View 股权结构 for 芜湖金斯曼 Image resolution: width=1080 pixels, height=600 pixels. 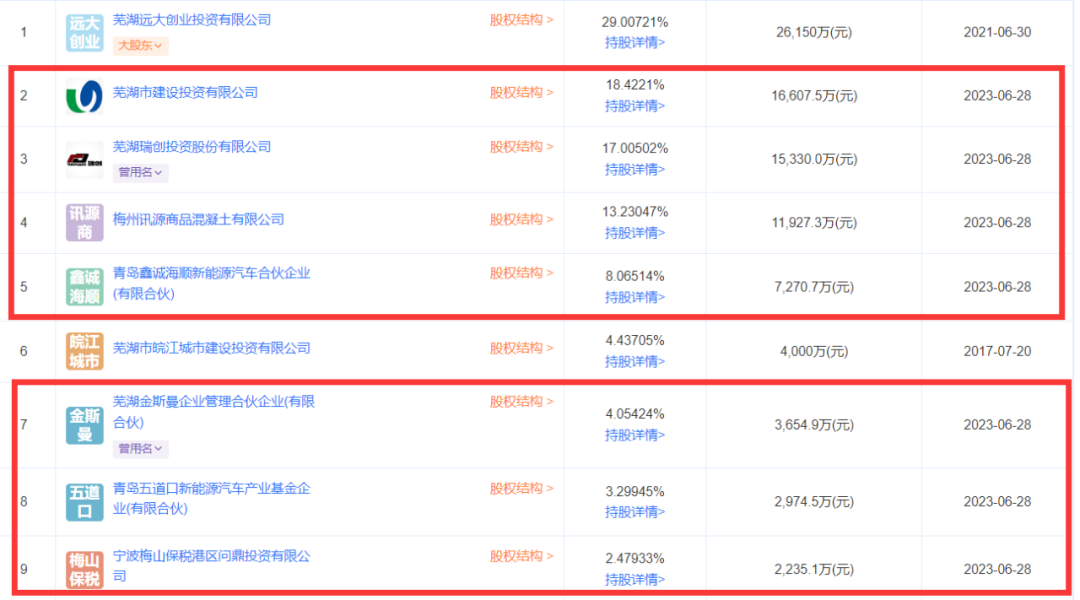point(521,402)
